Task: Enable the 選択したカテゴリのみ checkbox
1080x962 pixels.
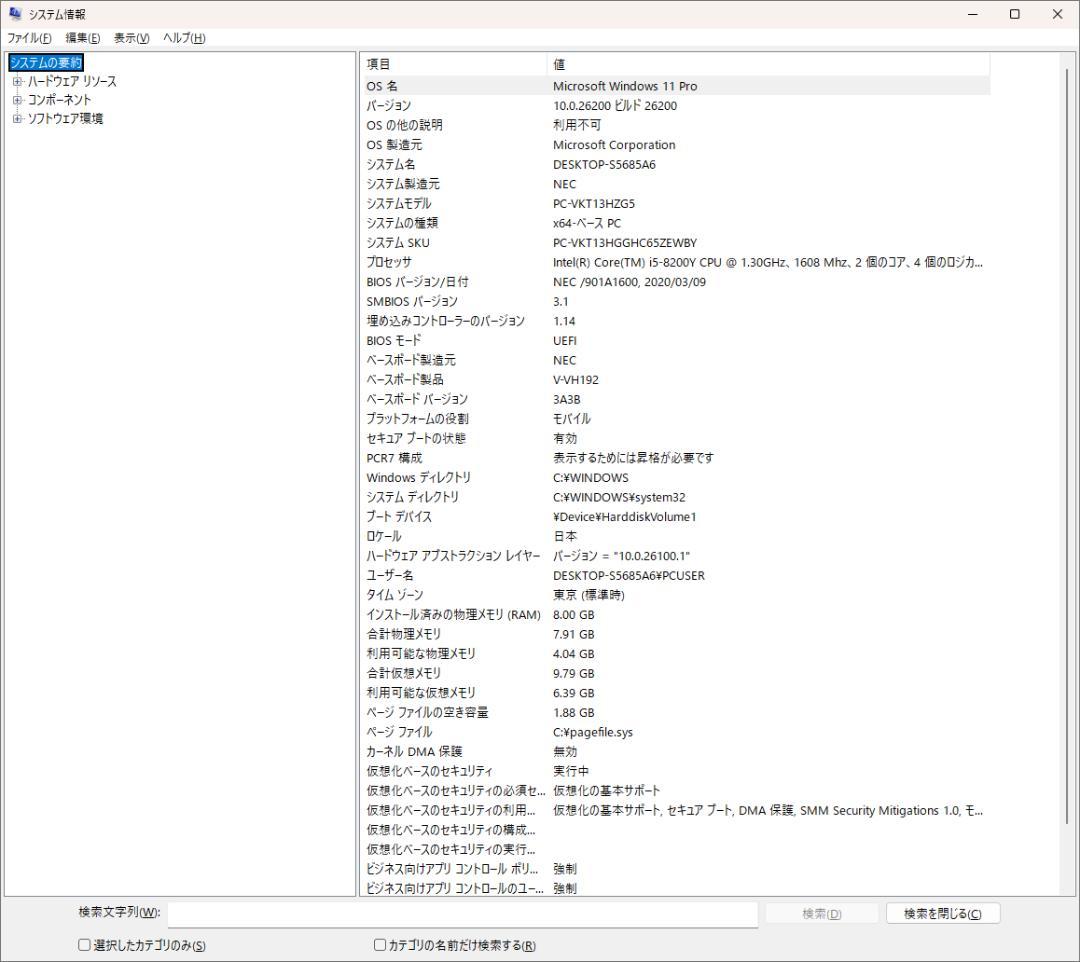Action: click(x=83, y=944)
